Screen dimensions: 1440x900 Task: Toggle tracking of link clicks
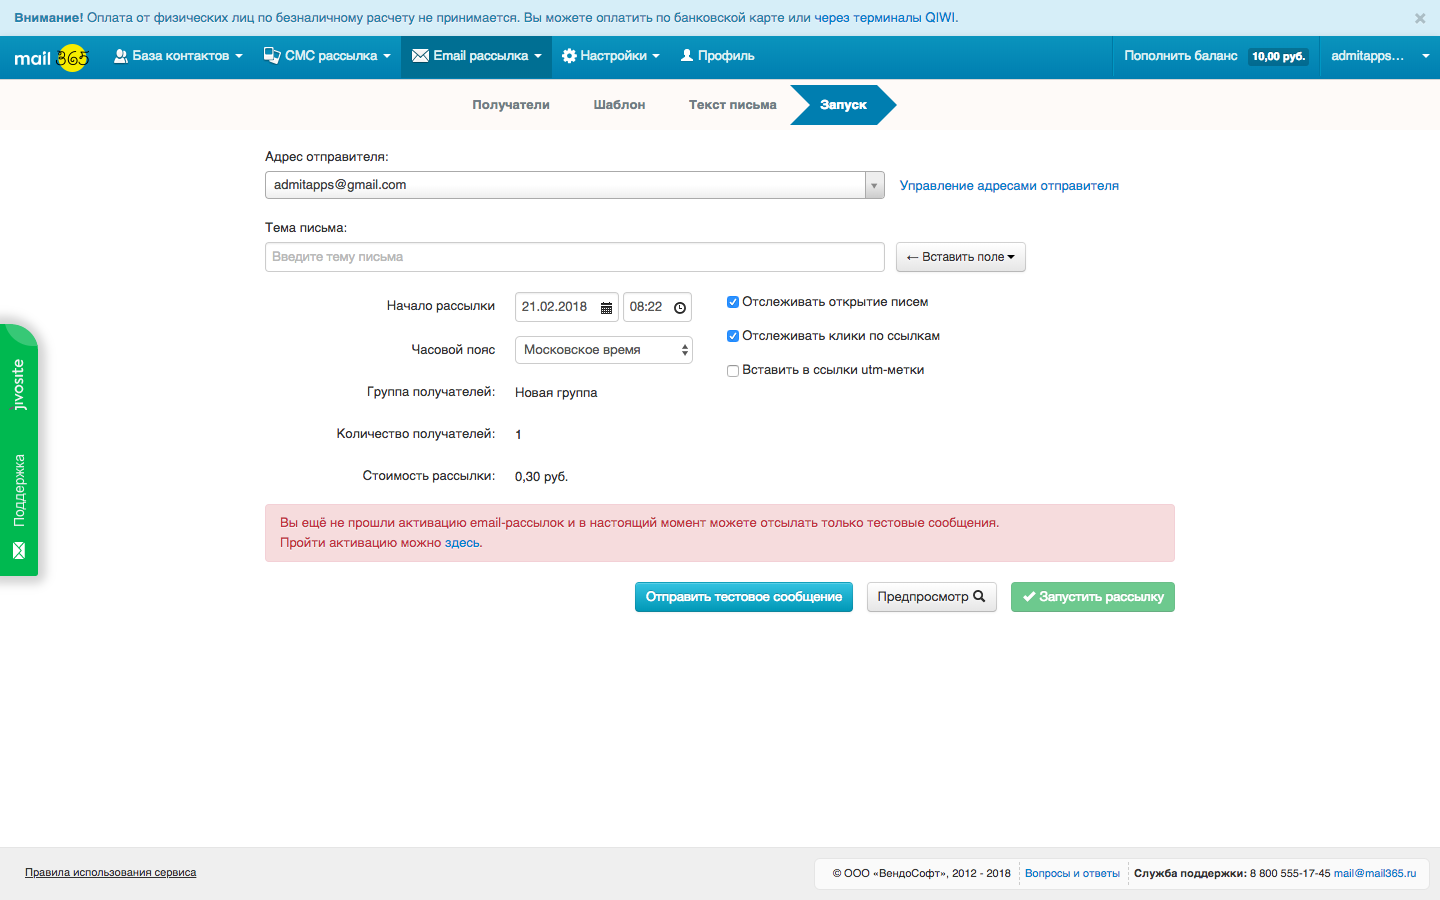tap(733, 336)
